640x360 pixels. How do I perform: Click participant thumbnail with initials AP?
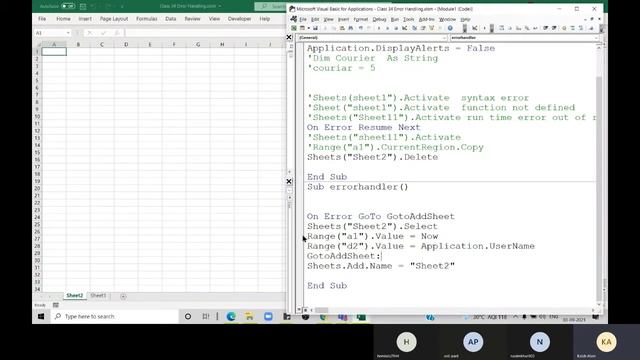(x=473, y=342)
